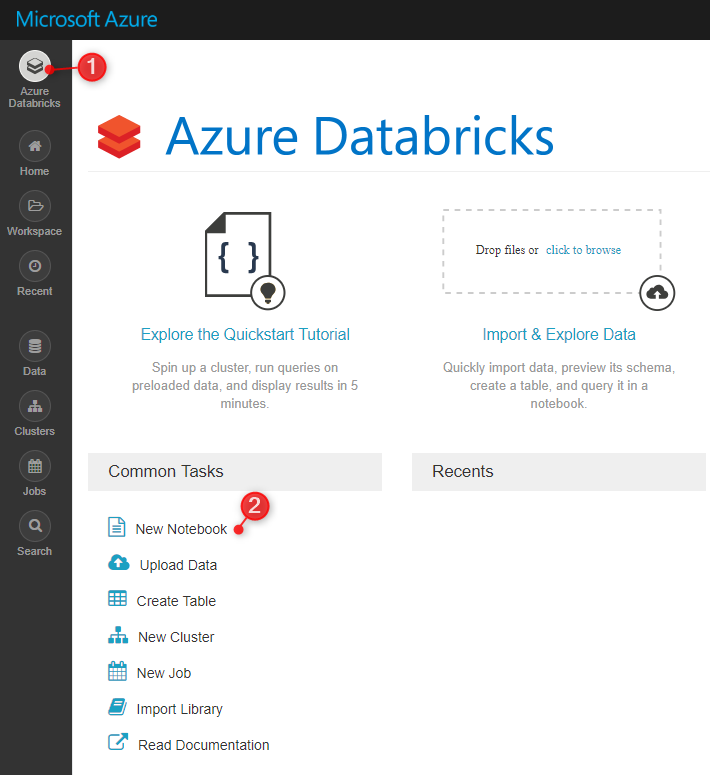Image resolution: width=710 pixels, height=775 pixels.
Task: Go to the Home sidebar icon
Action: 35,146
